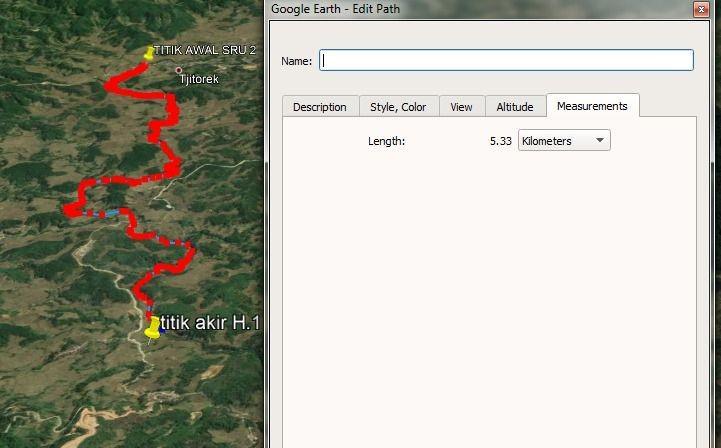Click the Length: label
Viewport: 721px width, 448px height.
386,141
